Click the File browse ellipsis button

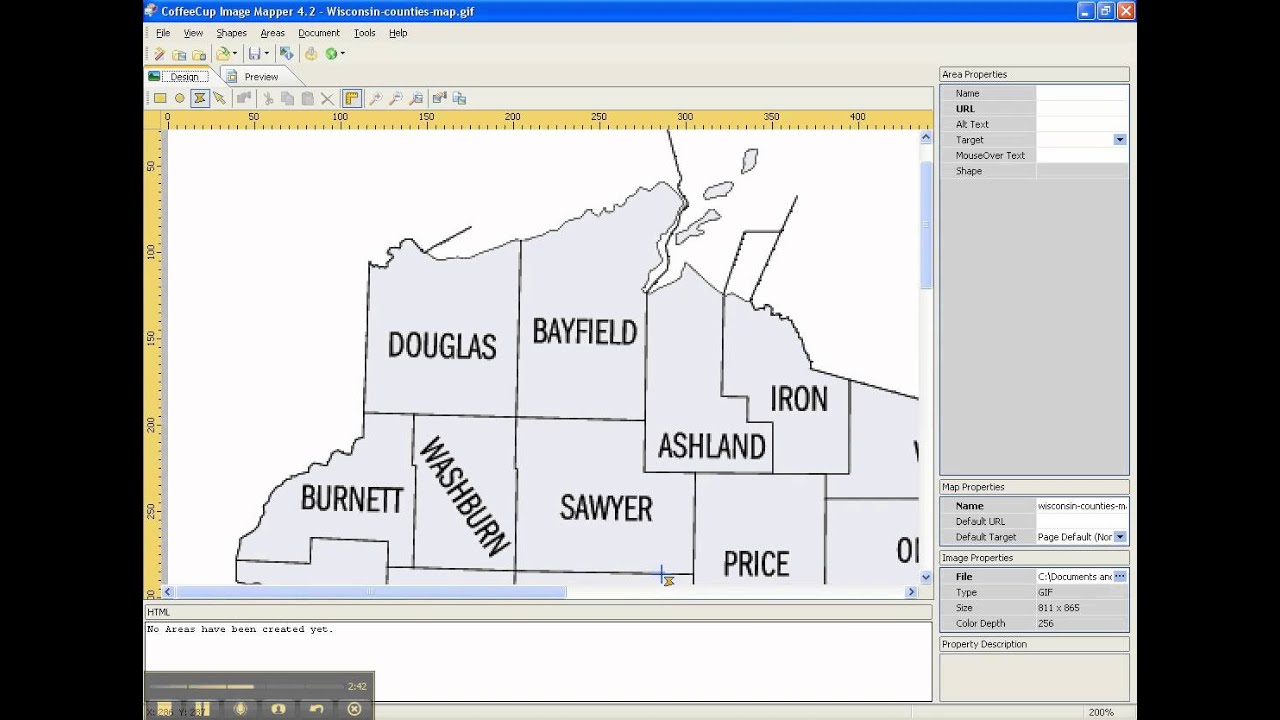1120,577
